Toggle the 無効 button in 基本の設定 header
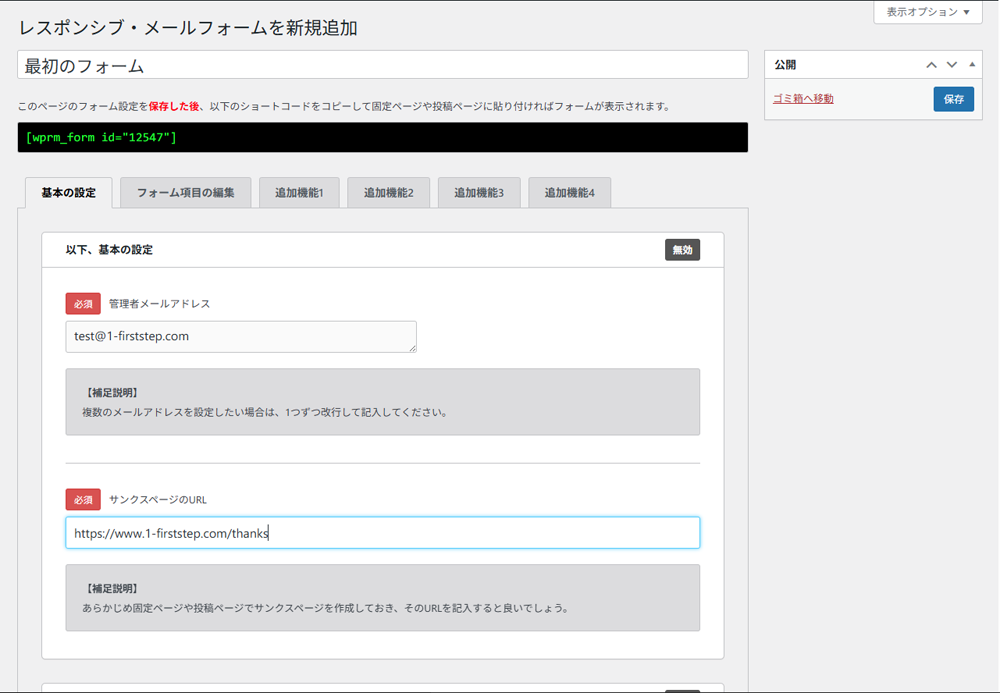The height and width of the screenshot is (693, 1000). 682,250
